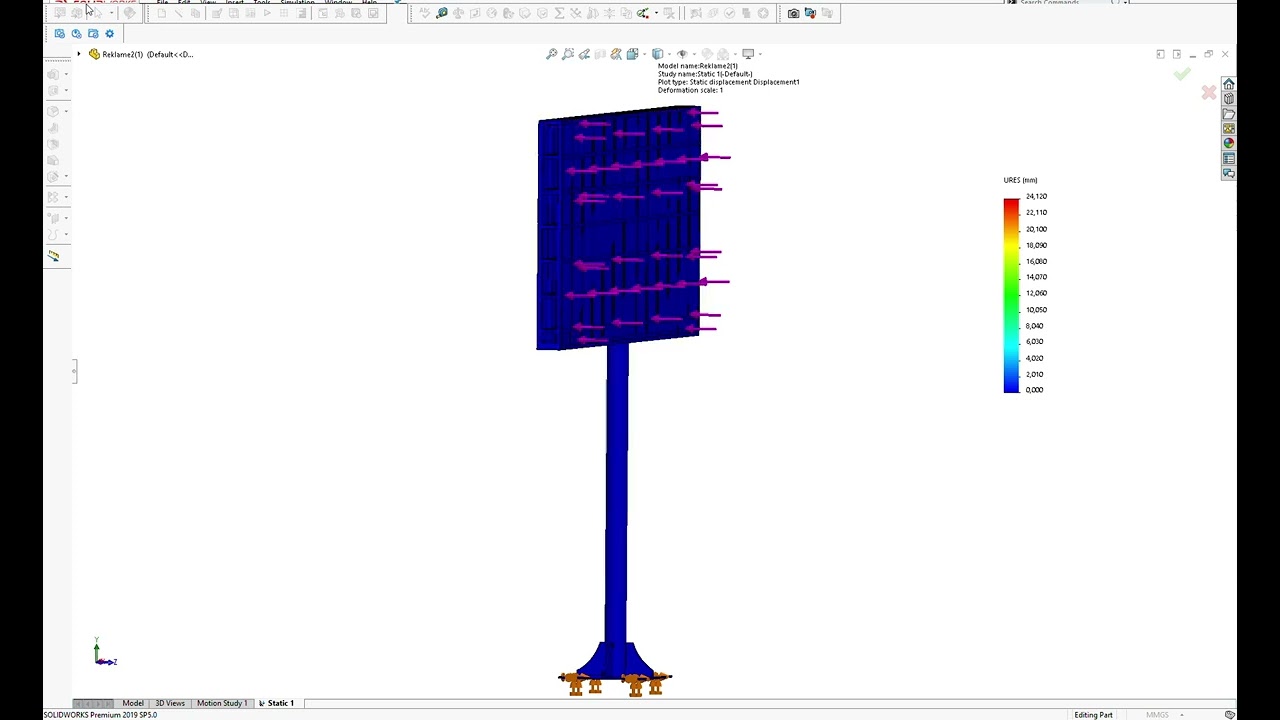The height and width of the screenshot is (720, 1280).
Task: Click the Zoom to Area icon
Action: (x=568, y=54)
